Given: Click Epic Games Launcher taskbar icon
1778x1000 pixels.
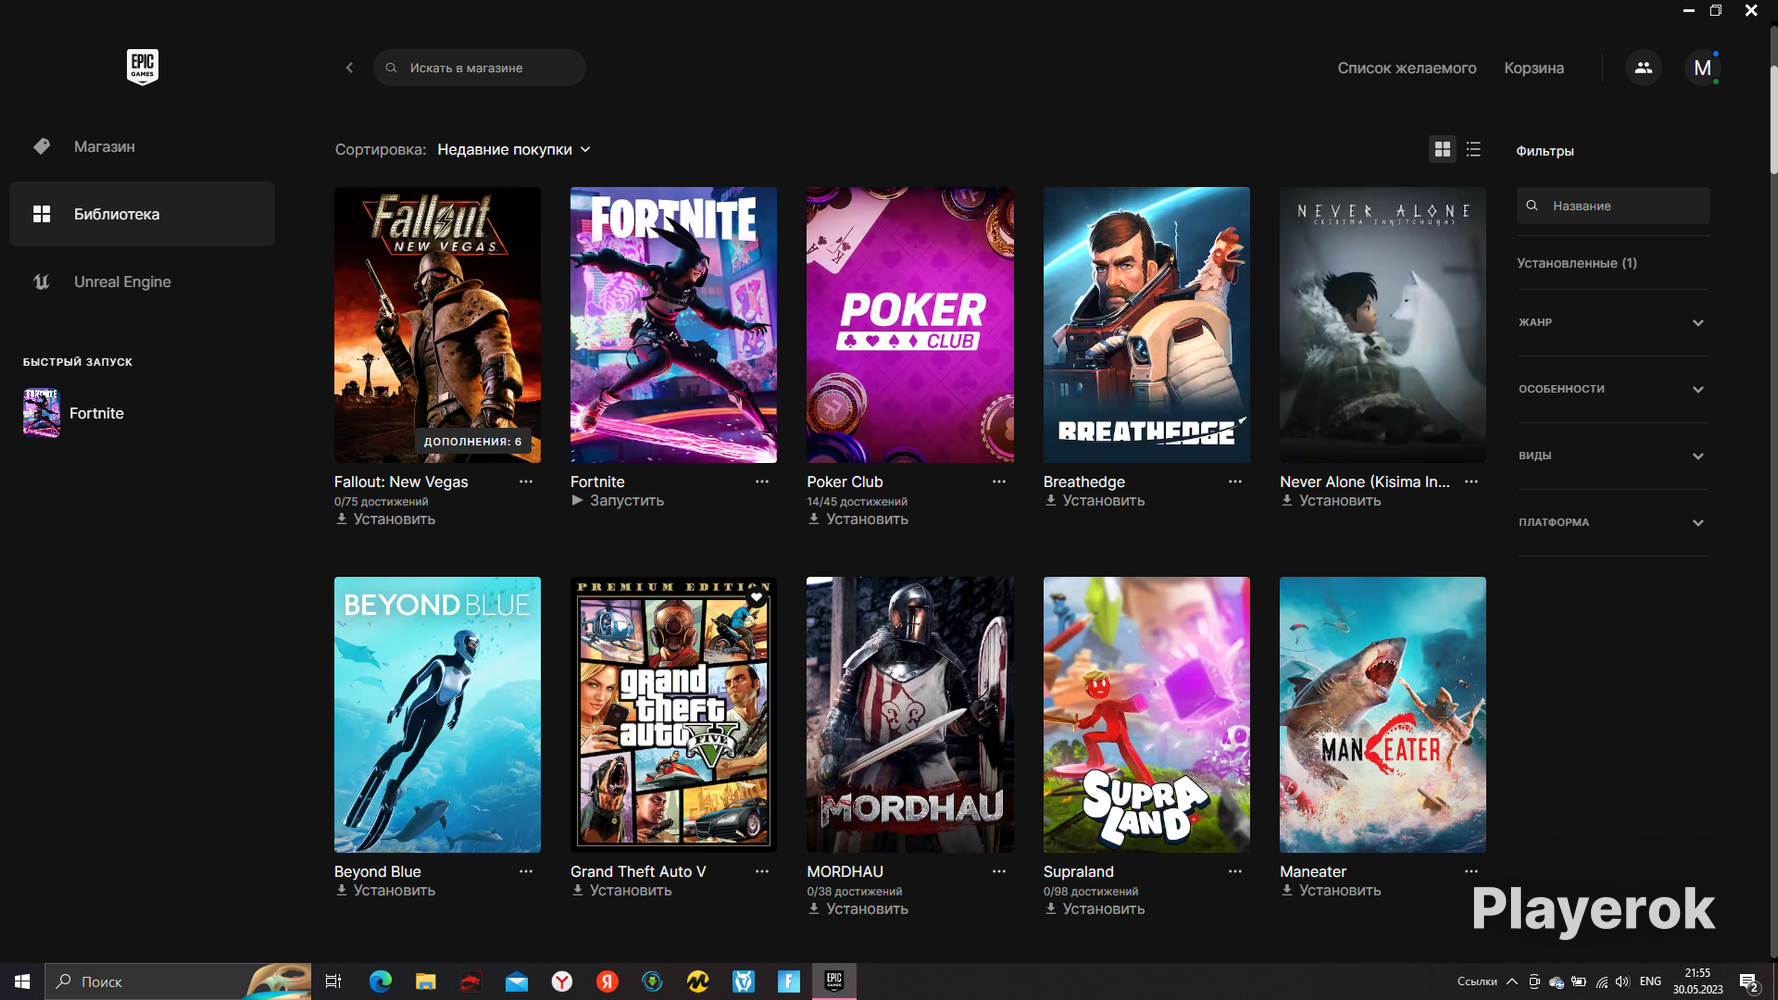Looking at the screenshot, I should pos(834,982).
